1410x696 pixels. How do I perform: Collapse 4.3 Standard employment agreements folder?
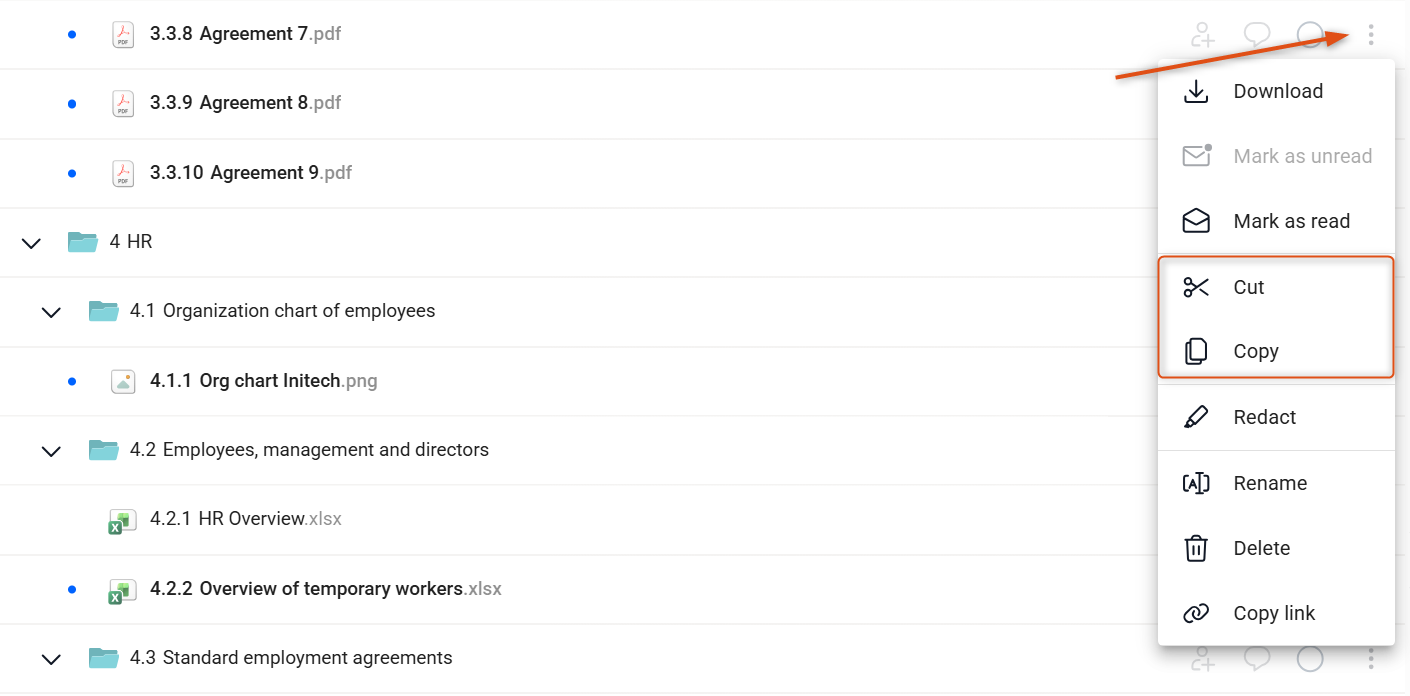click(51, 659)
